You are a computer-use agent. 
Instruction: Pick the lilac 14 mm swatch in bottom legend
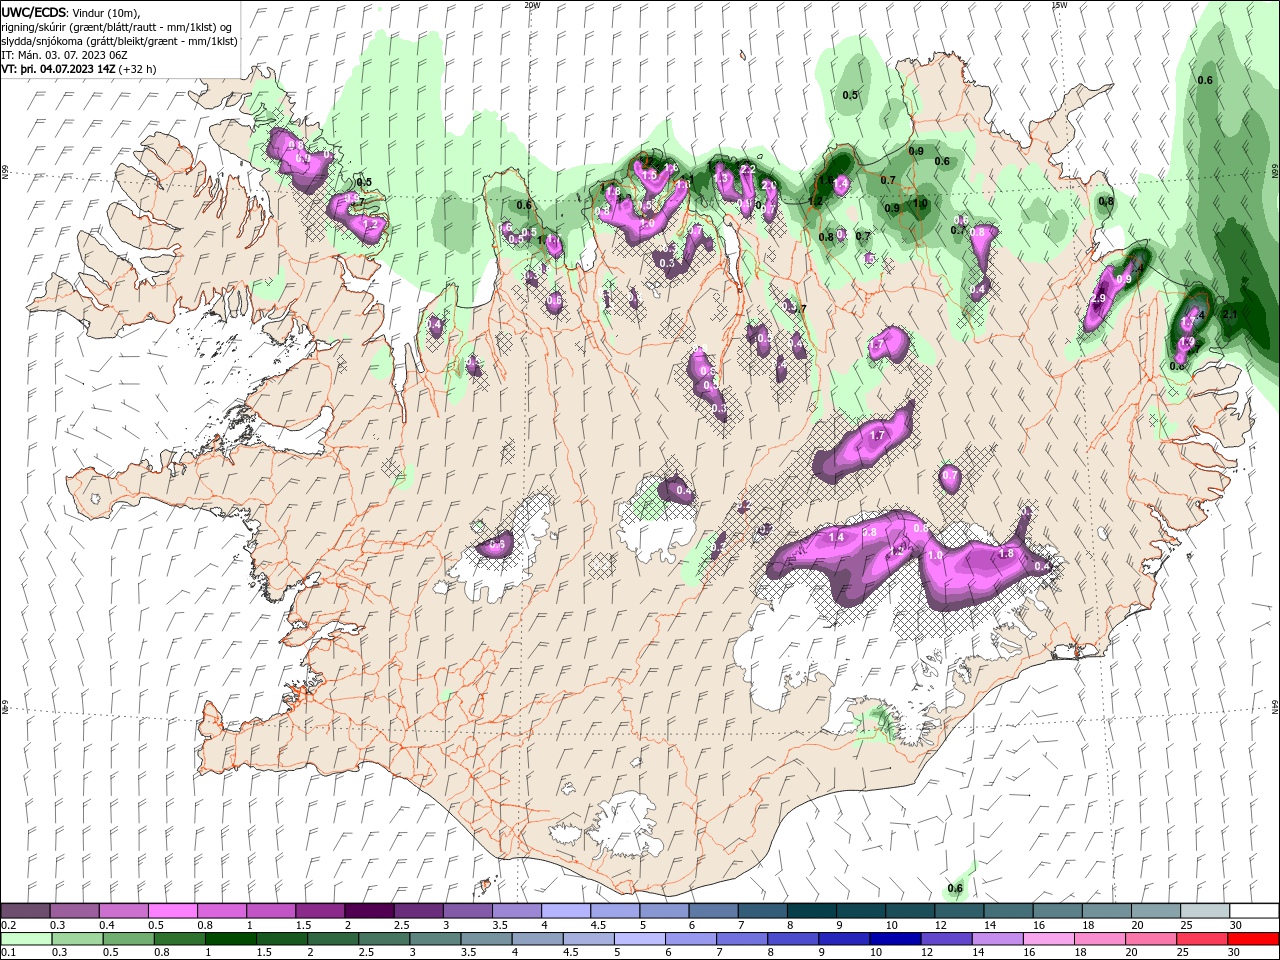tap(998, 939)
